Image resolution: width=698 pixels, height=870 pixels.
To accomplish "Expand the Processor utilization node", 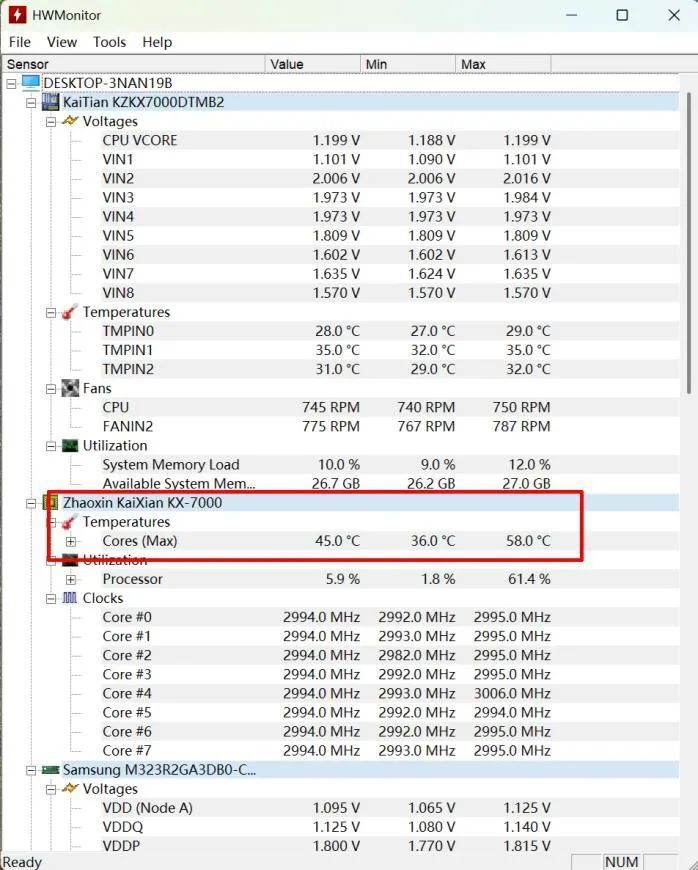I will pos(71,579).
